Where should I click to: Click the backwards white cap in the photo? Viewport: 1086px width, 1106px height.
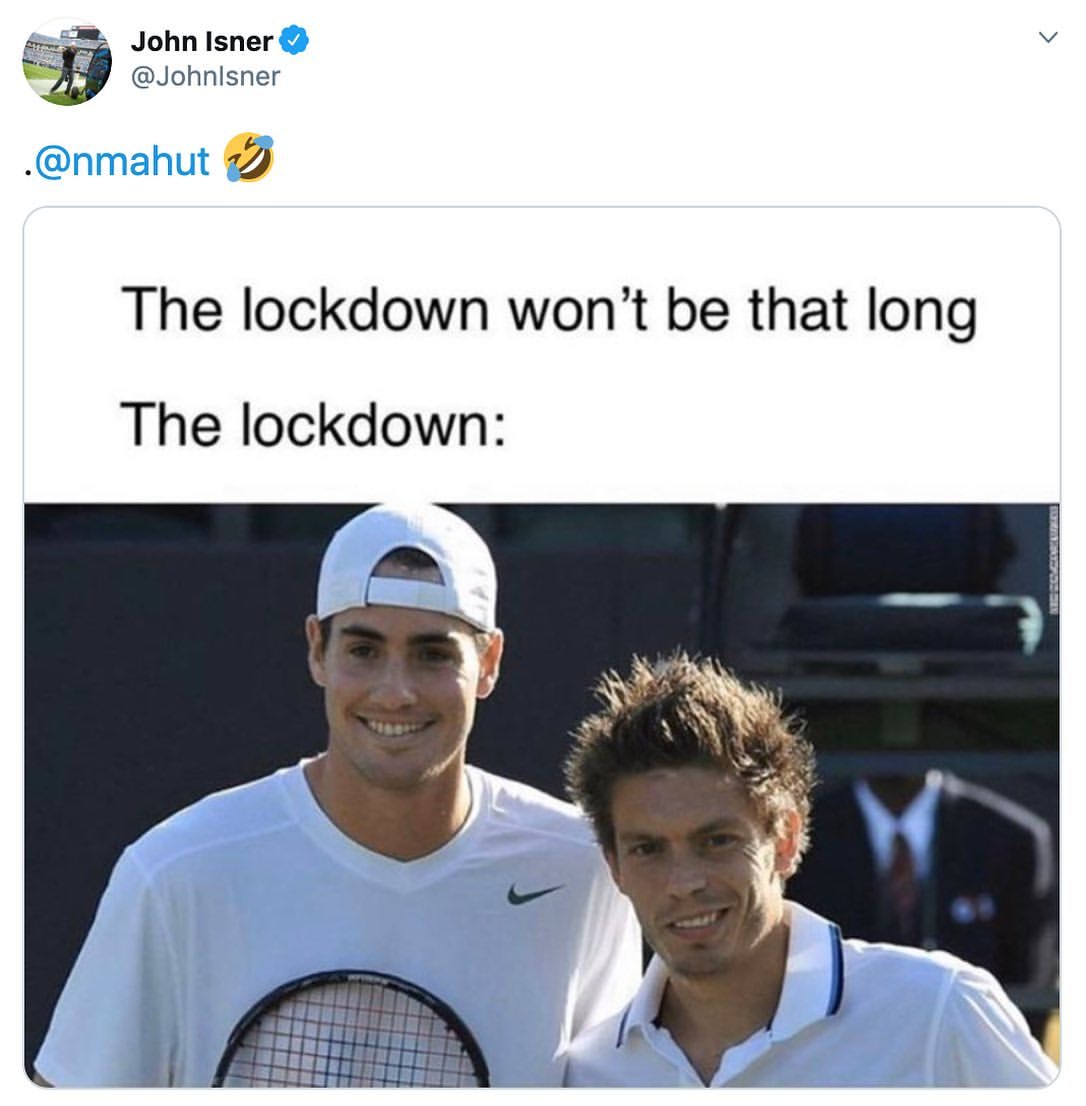click(x=408, y=567)
